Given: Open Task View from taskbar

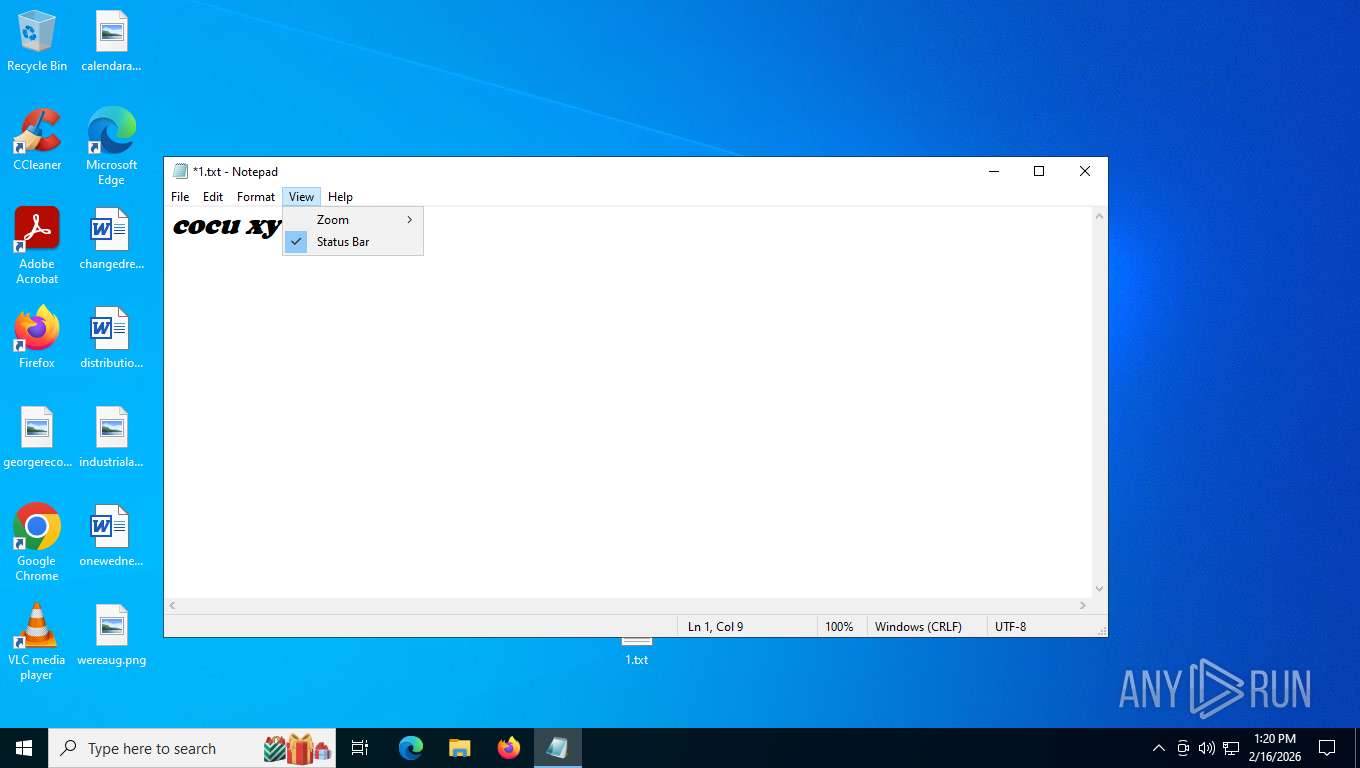Looking at the screenshot, I should 360,748.
